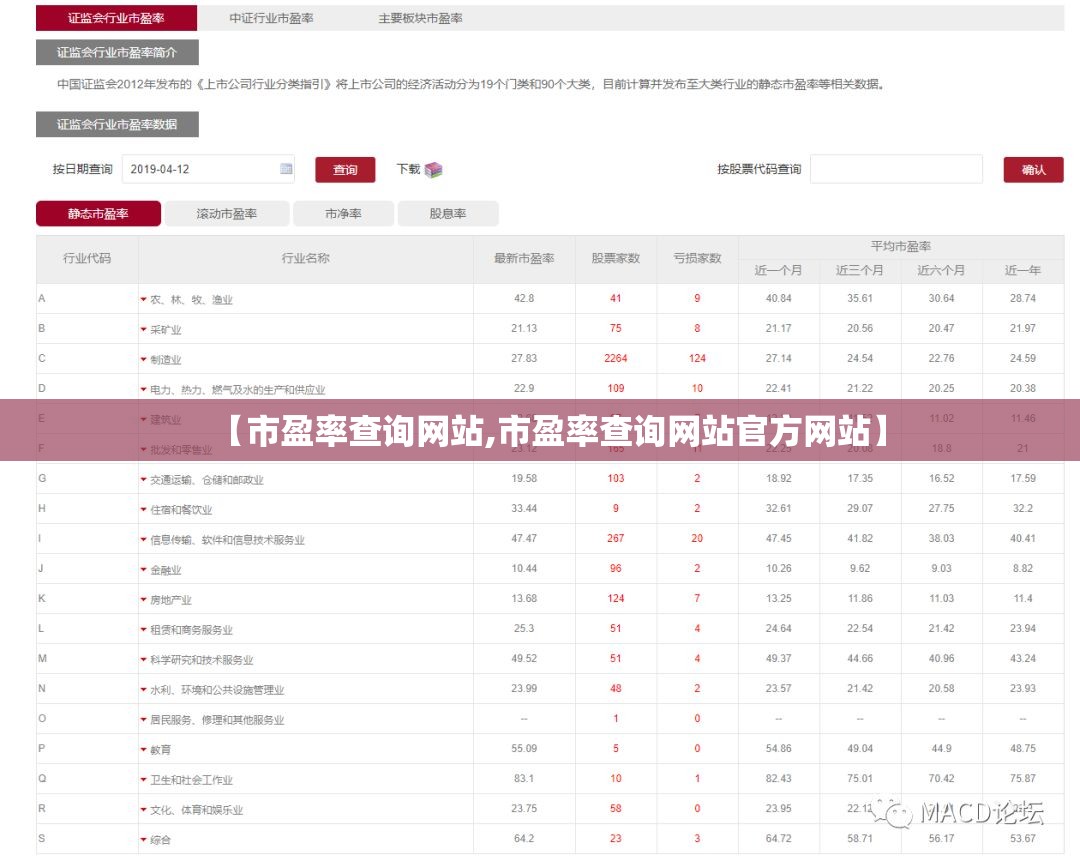Screen dimensions: 1080x861
Task: Focus the date input showing 2019-04-12
Action: (x=208, y=169)
